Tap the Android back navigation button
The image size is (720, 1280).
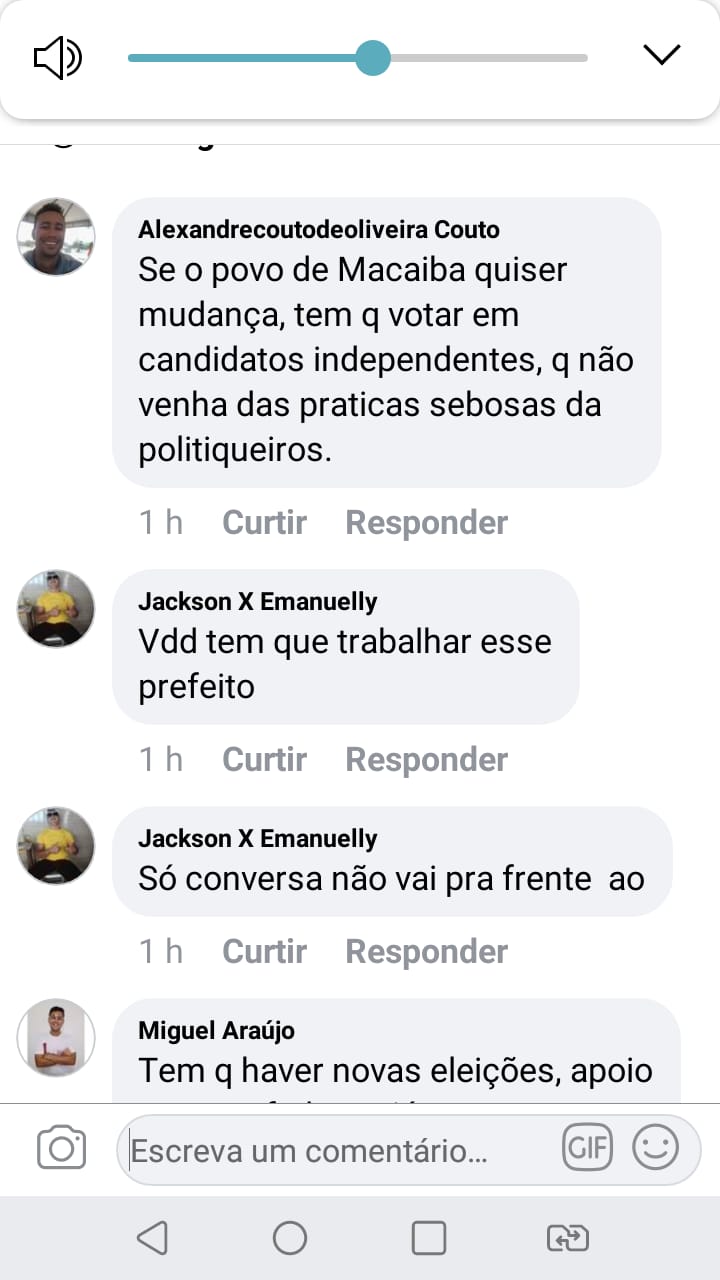[152, 1238]
